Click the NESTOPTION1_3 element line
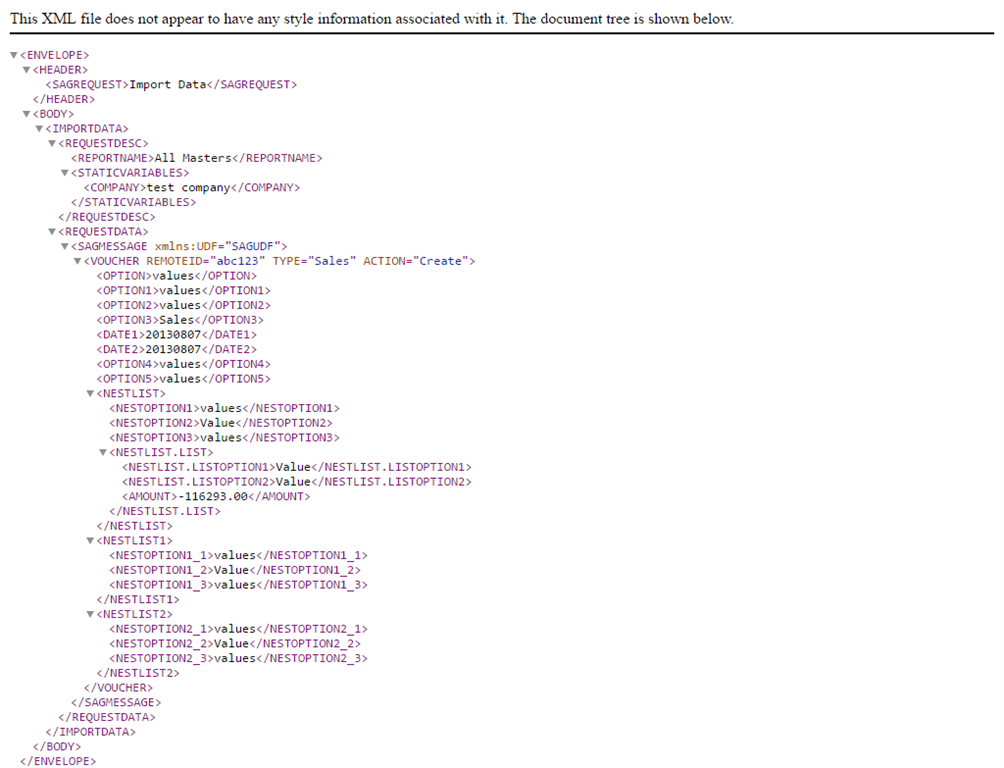The image size is (1004, 768). [239, 585]
